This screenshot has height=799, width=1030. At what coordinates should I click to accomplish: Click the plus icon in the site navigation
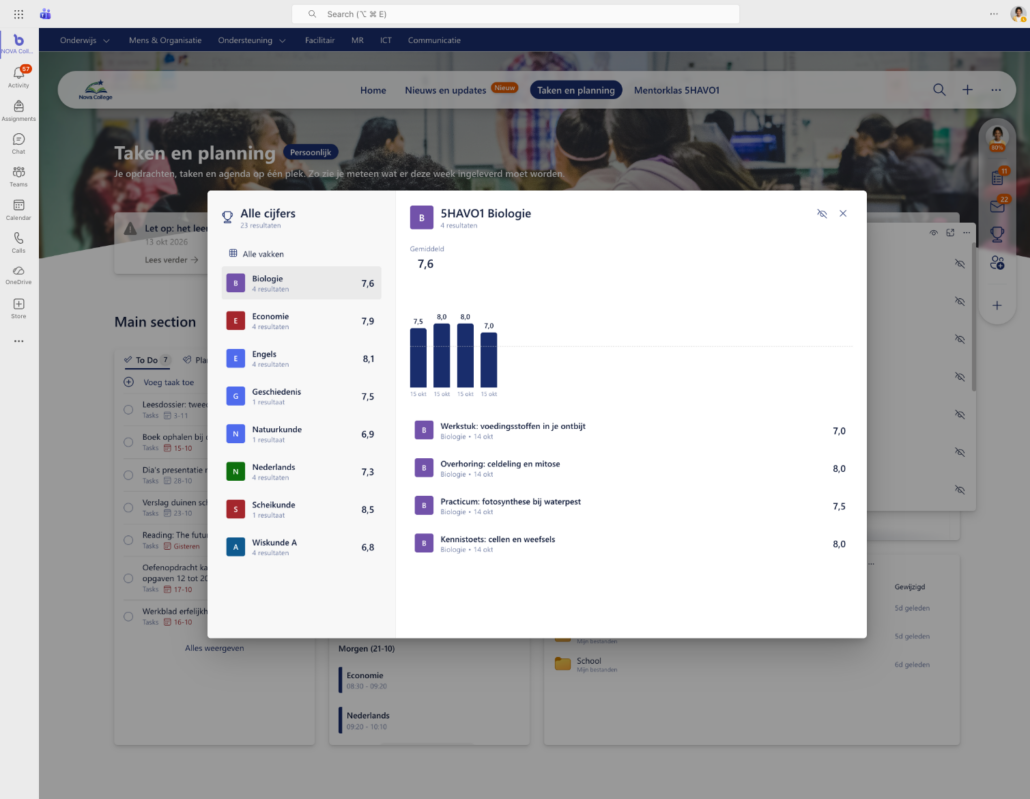point(968,90)
